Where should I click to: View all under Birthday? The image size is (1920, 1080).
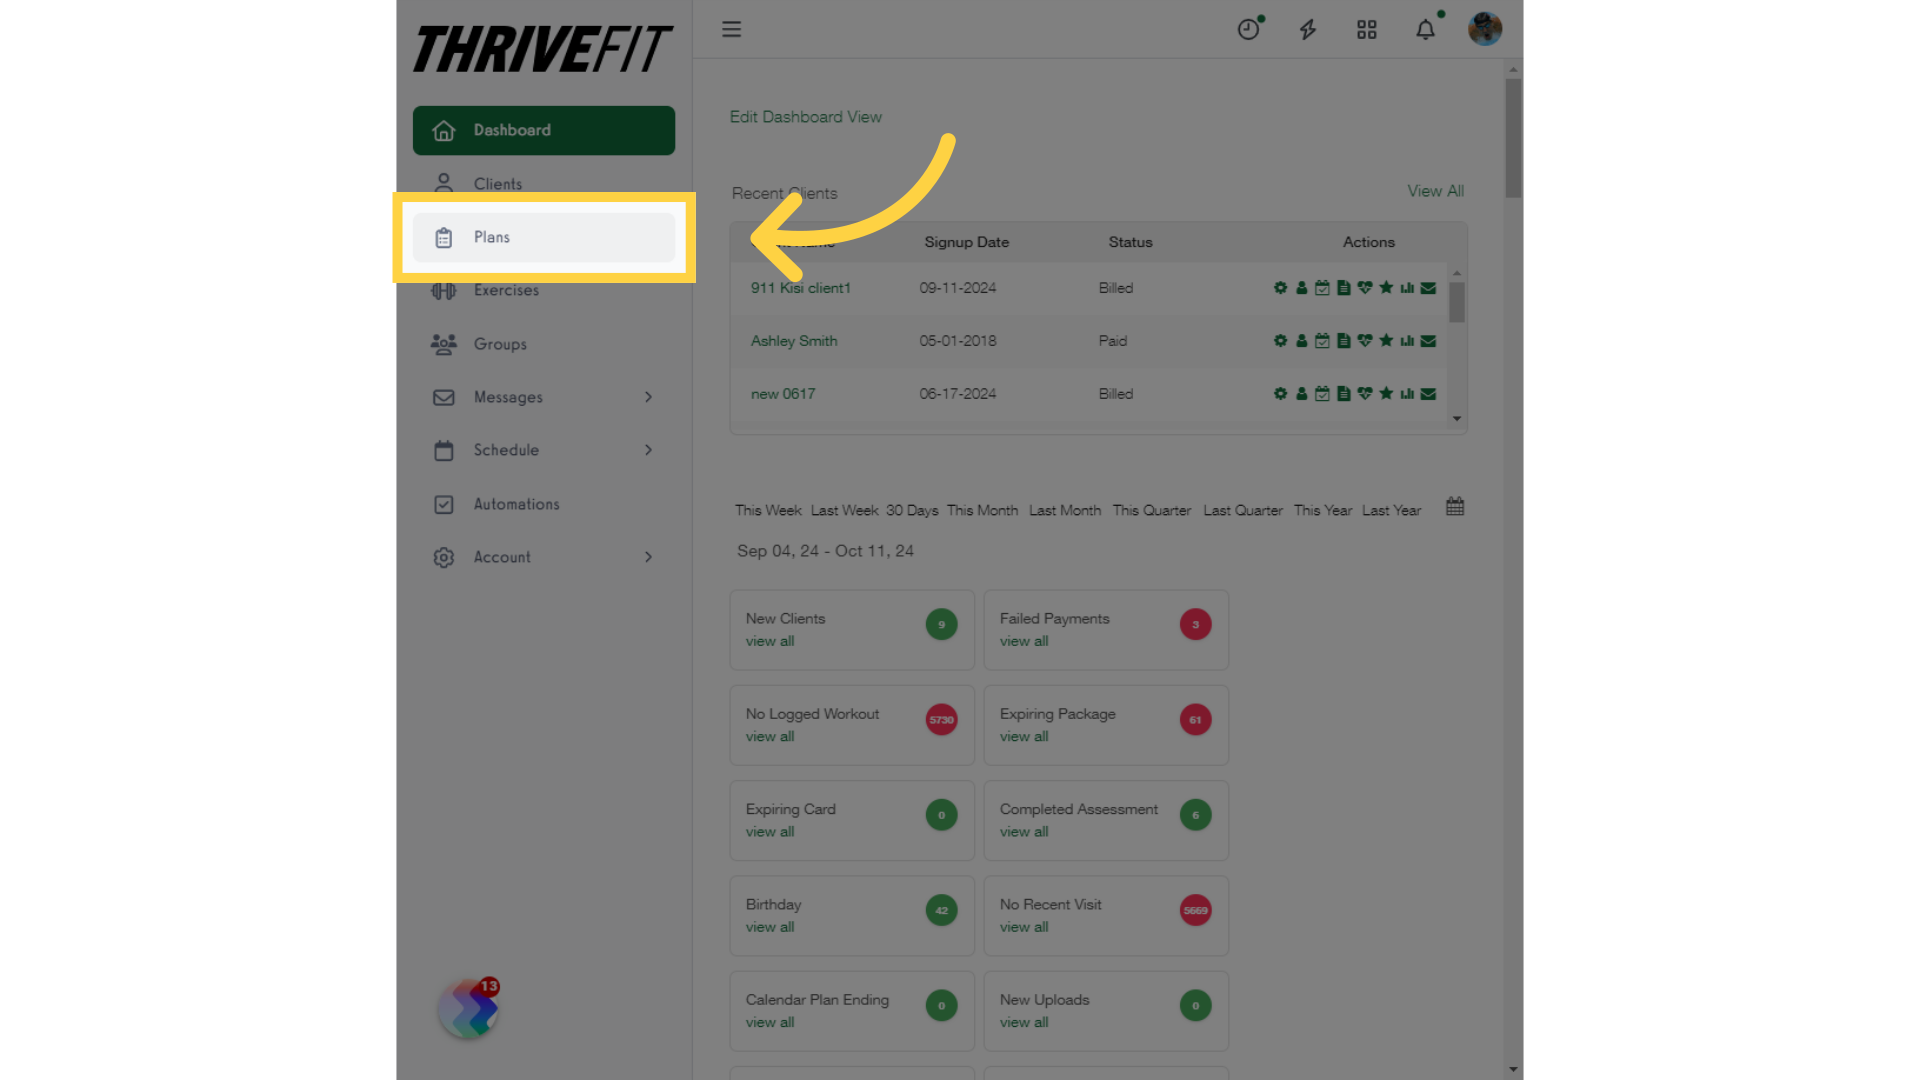coord(770,927)
